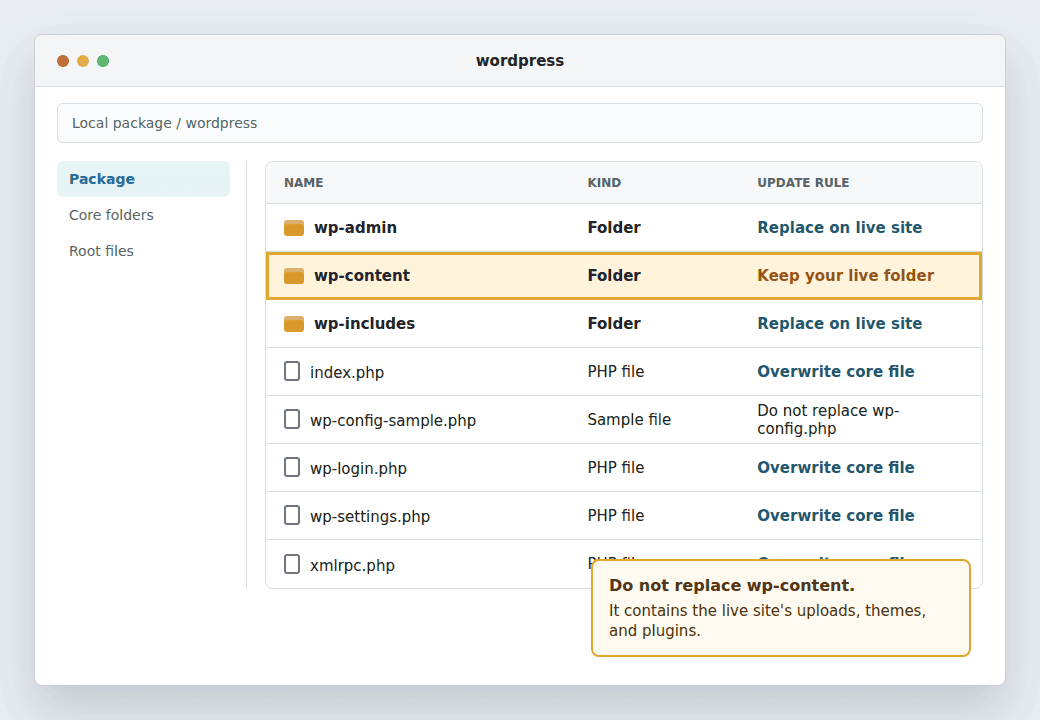Select the wp-includes folder name
Image resolution: width=1040 pixels, height=720 pixels.
[364, 324]
